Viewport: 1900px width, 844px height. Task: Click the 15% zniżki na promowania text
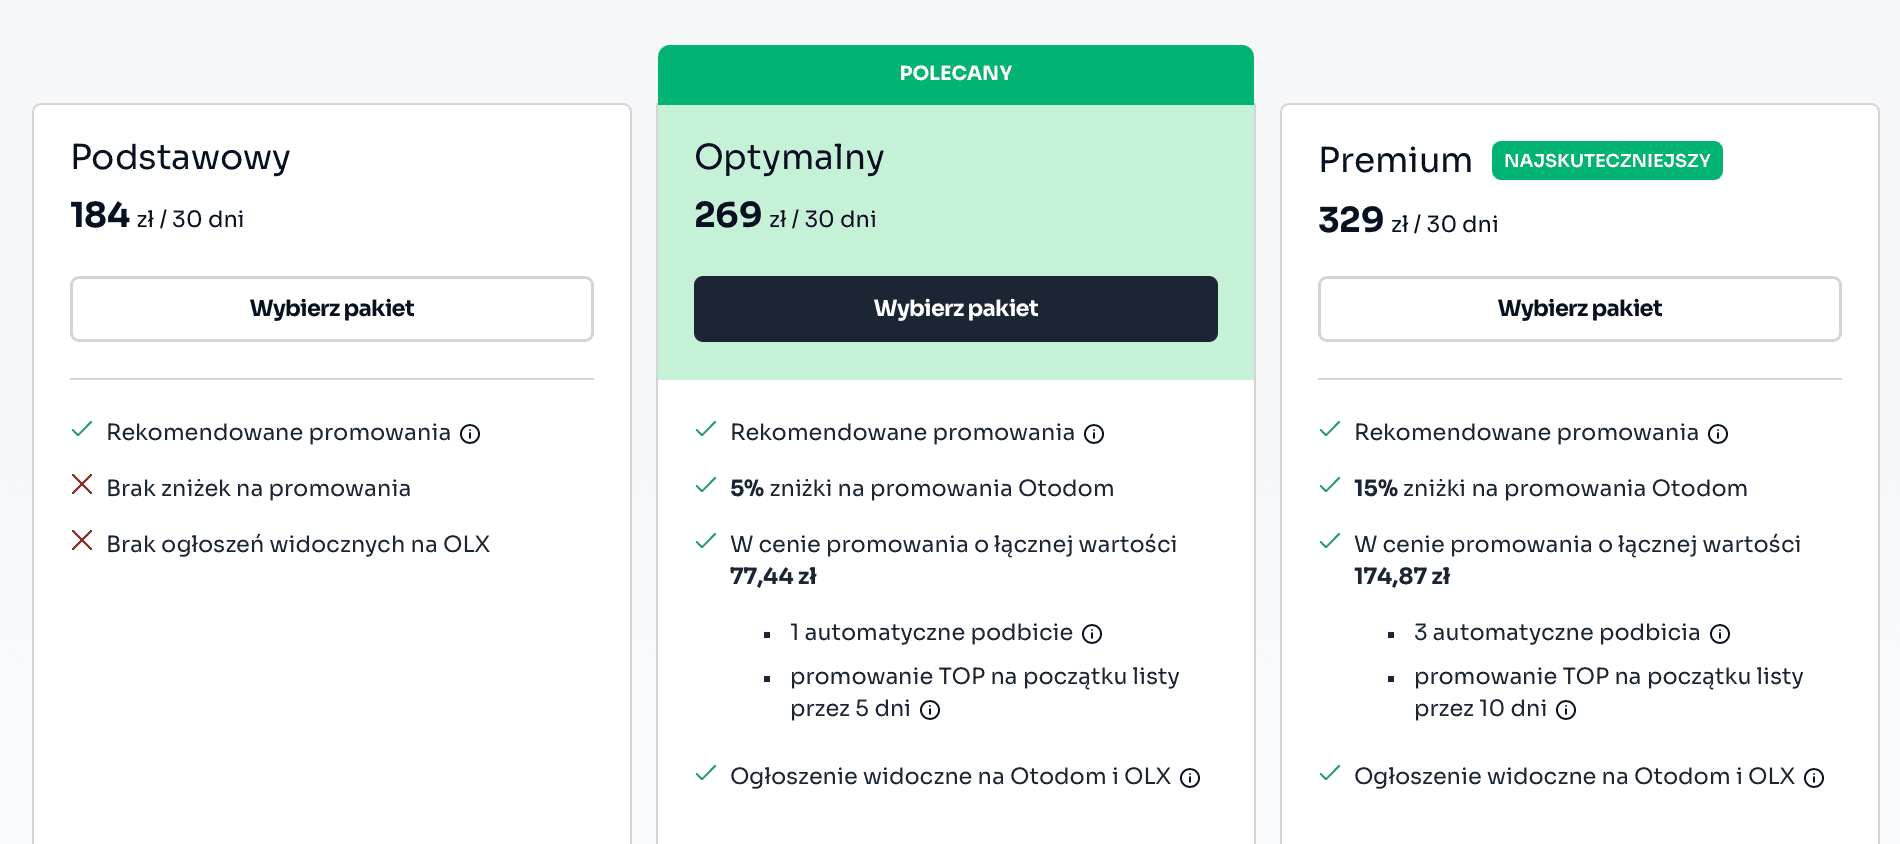pos(1550,488)
